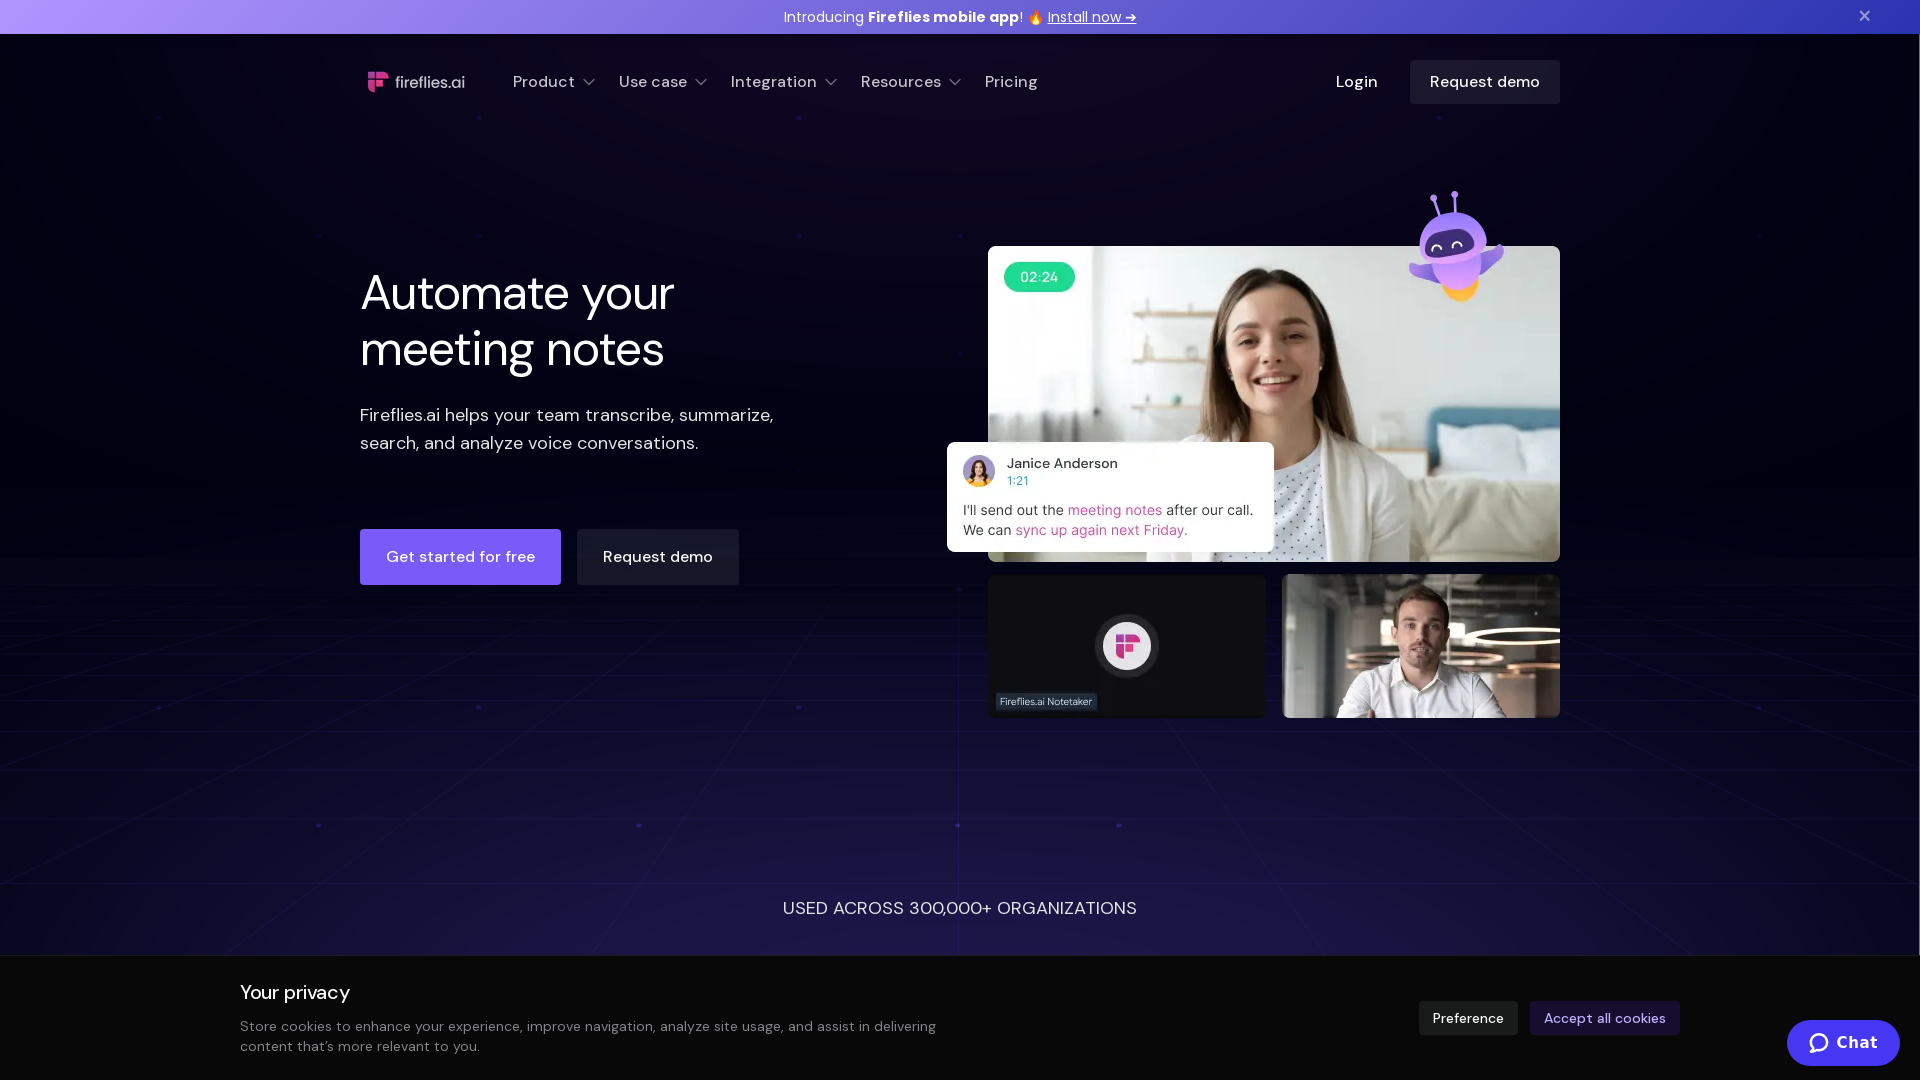The height and width of the screenshot is (1080, 1920).
Task: Expand the Product dropdown menu
Action: tap(553, 82)
